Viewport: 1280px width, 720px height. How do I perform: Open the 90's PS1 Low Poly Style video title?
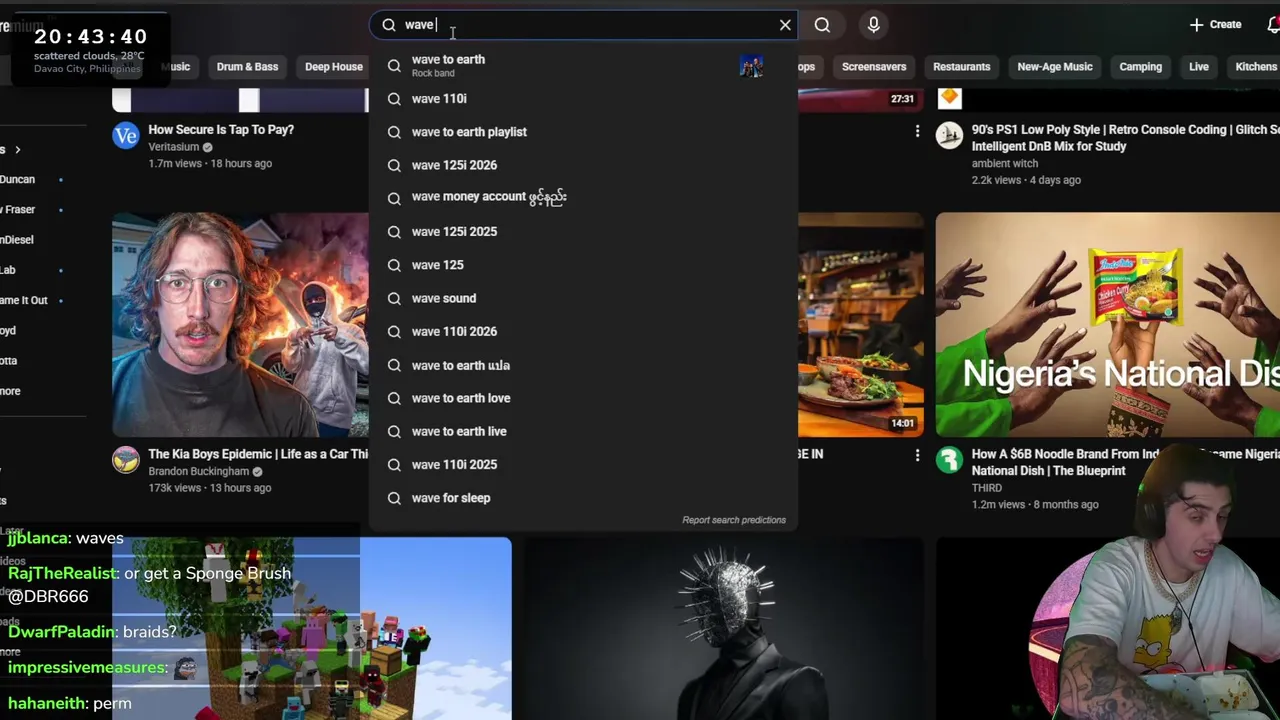click(x=1125, y=138)
